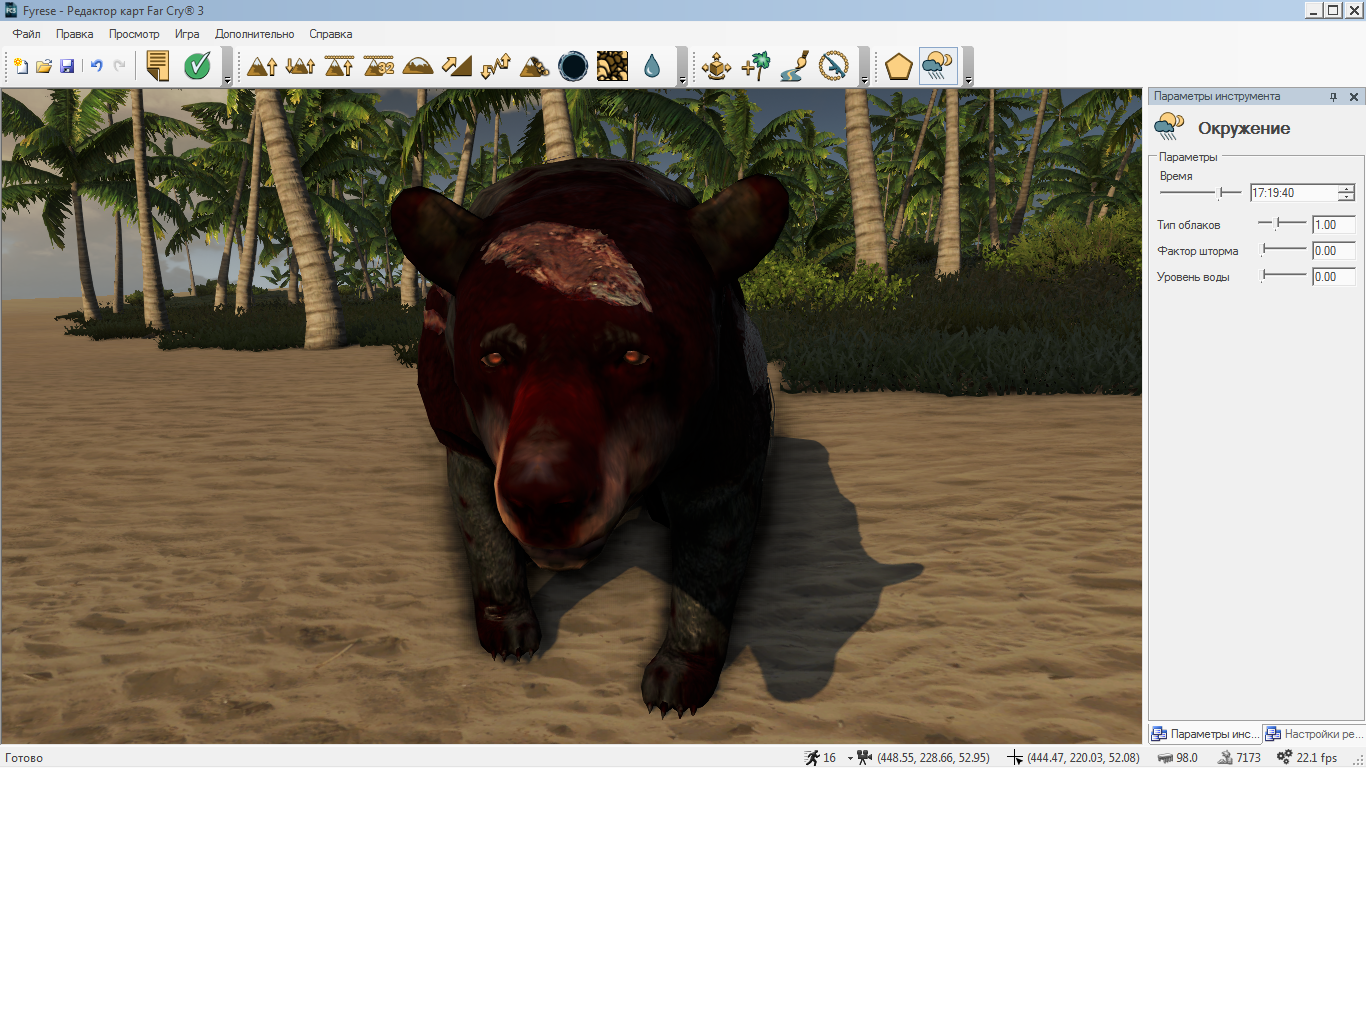Increase time with the spinner up arrow
The width and height of the screenshot is (1366, 1024).
(x=1347, y=189)
